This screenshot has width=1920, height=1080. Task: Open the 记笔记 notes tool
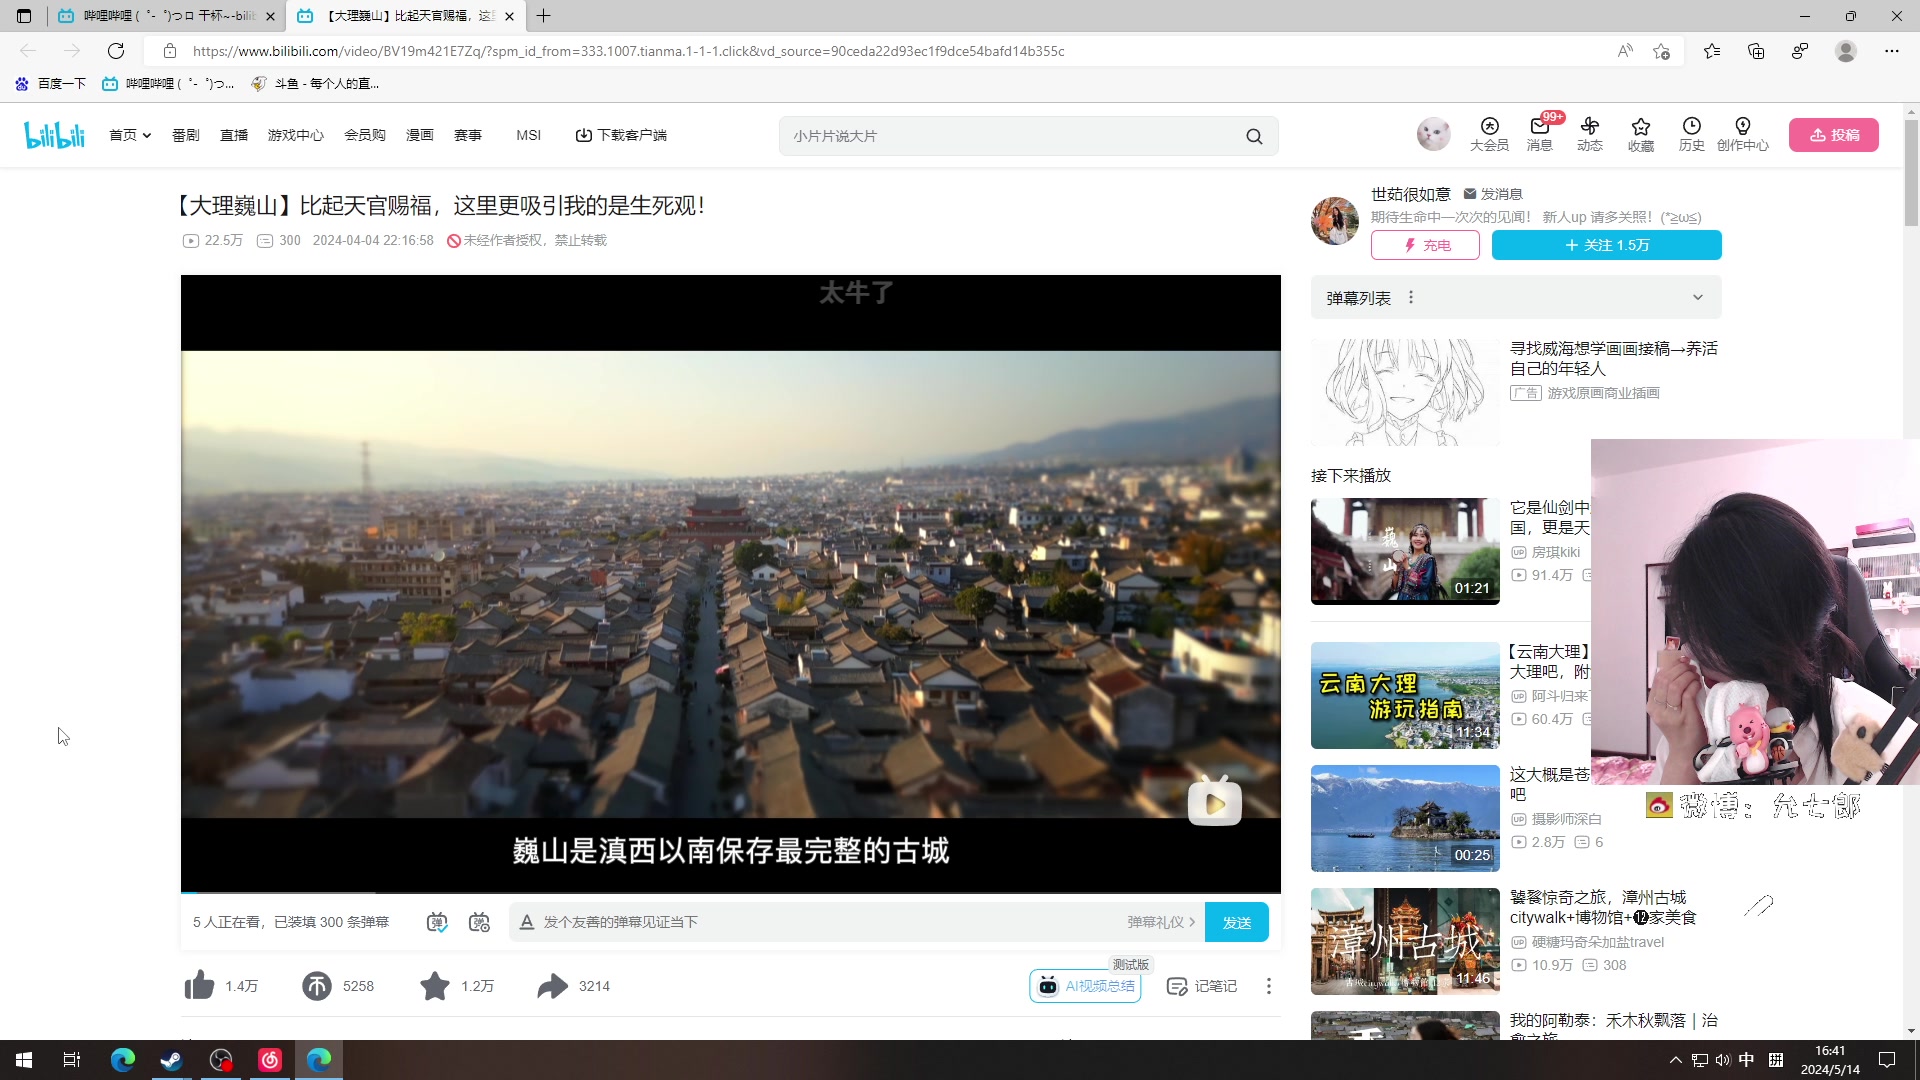pos(1202,986)
